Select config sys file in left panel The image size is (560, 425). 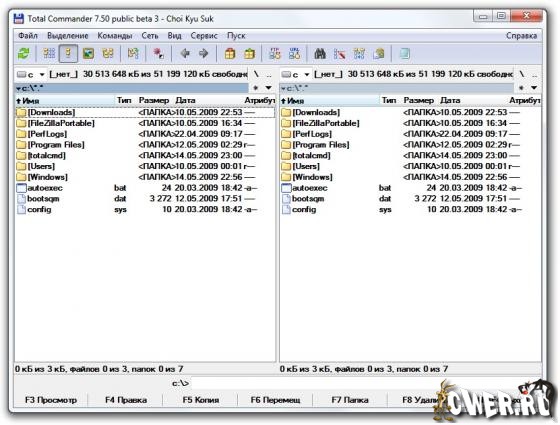tap(145, 209)
